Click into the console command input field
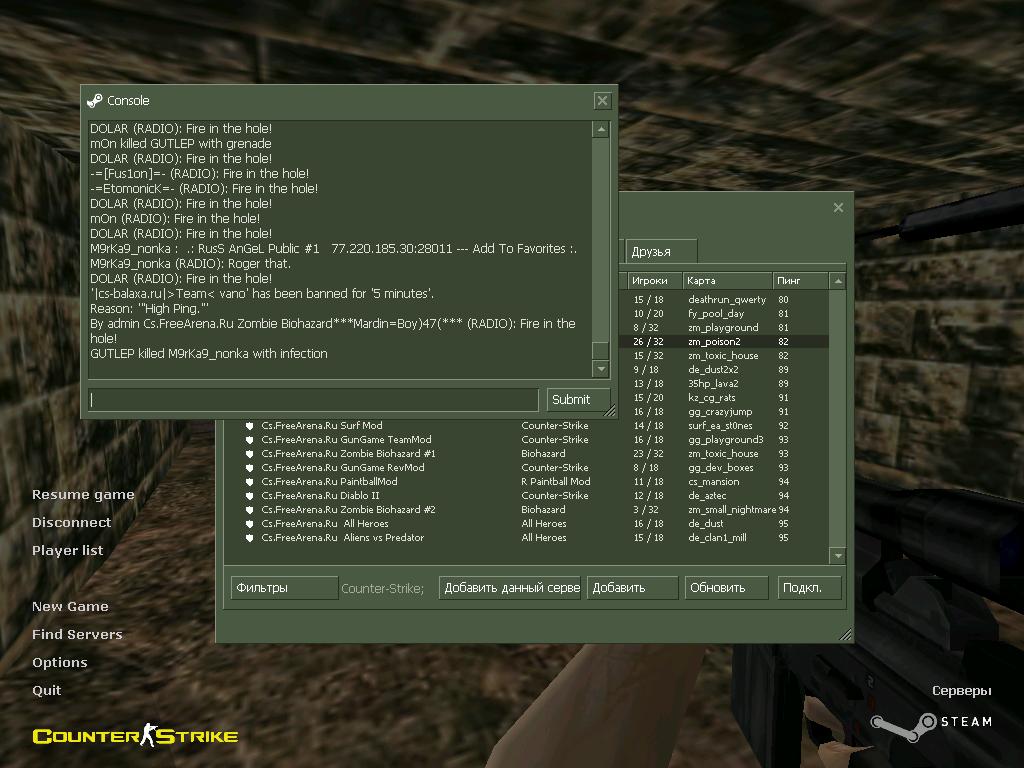This screenshot has height=768, width=1024. 313,400
